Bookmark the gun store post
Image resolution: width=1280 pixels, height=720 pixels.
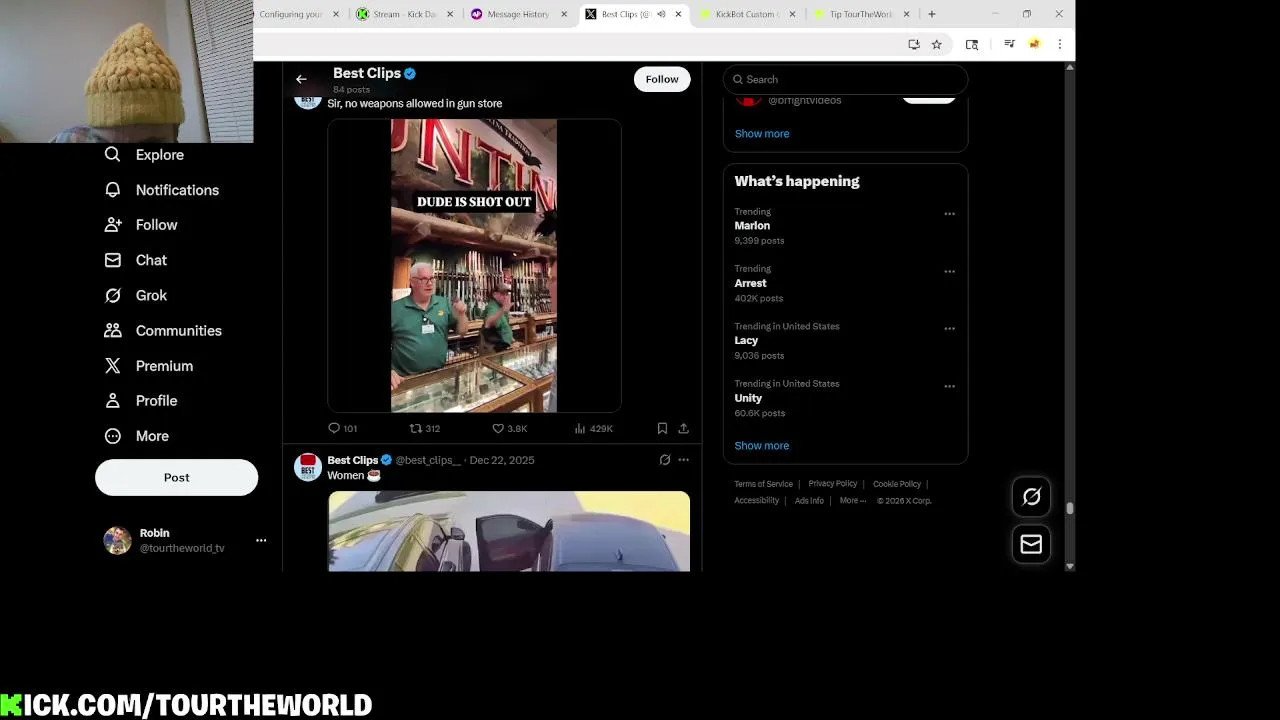click(x=662, y=428)
